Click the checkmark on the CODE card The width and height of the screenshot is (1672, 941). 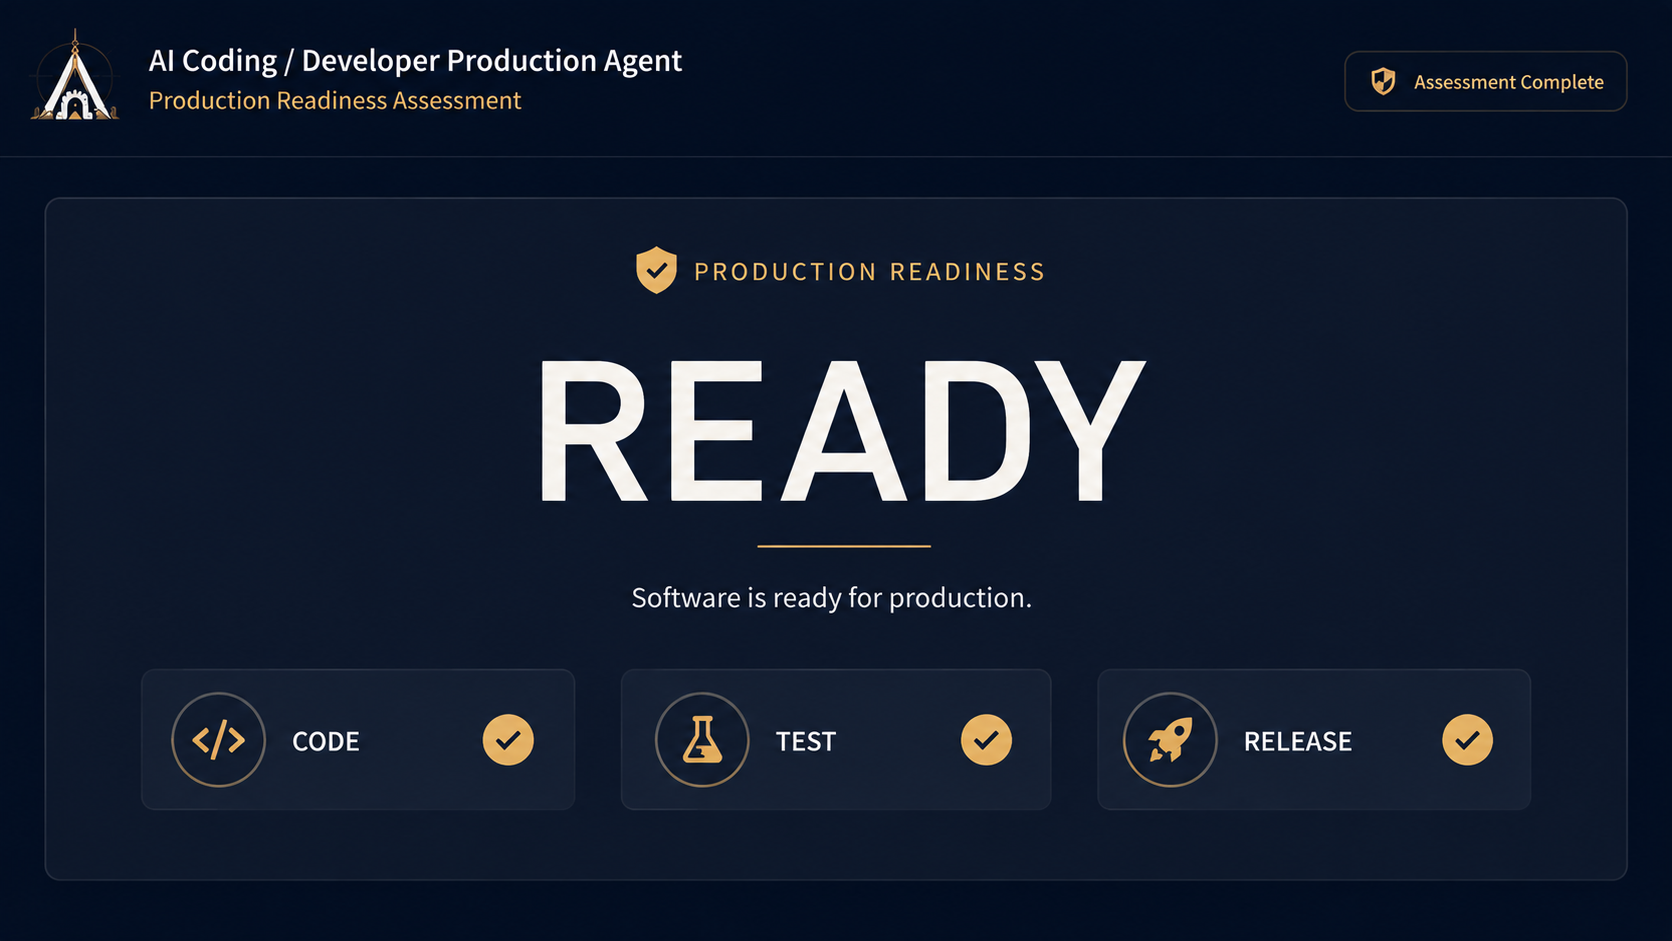[x=508, y=740]
